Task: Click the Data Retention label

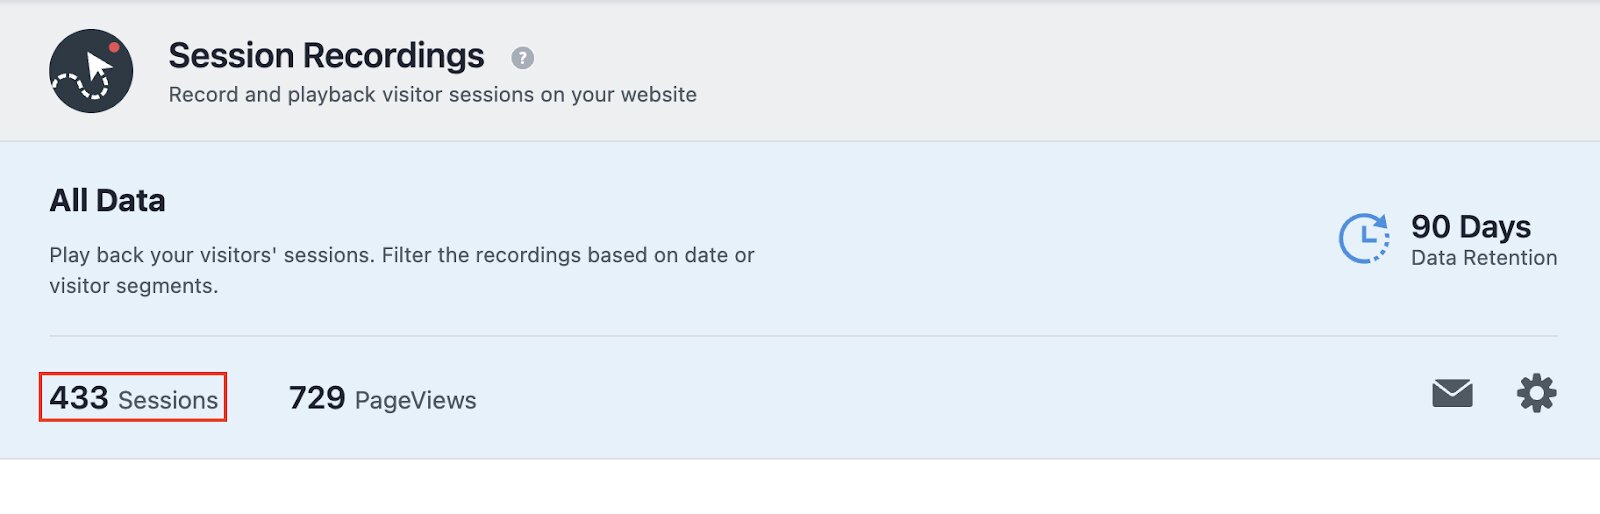Action: tap(1484, 258)
